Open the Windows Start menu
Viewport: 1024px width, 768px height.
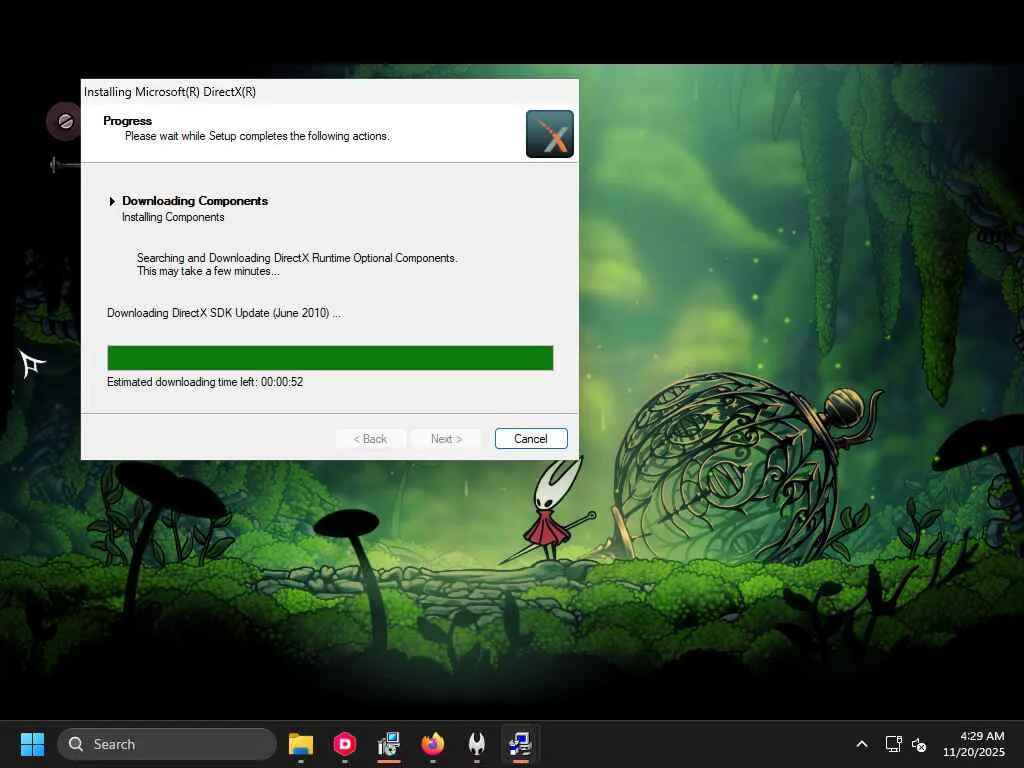[32, 744]
